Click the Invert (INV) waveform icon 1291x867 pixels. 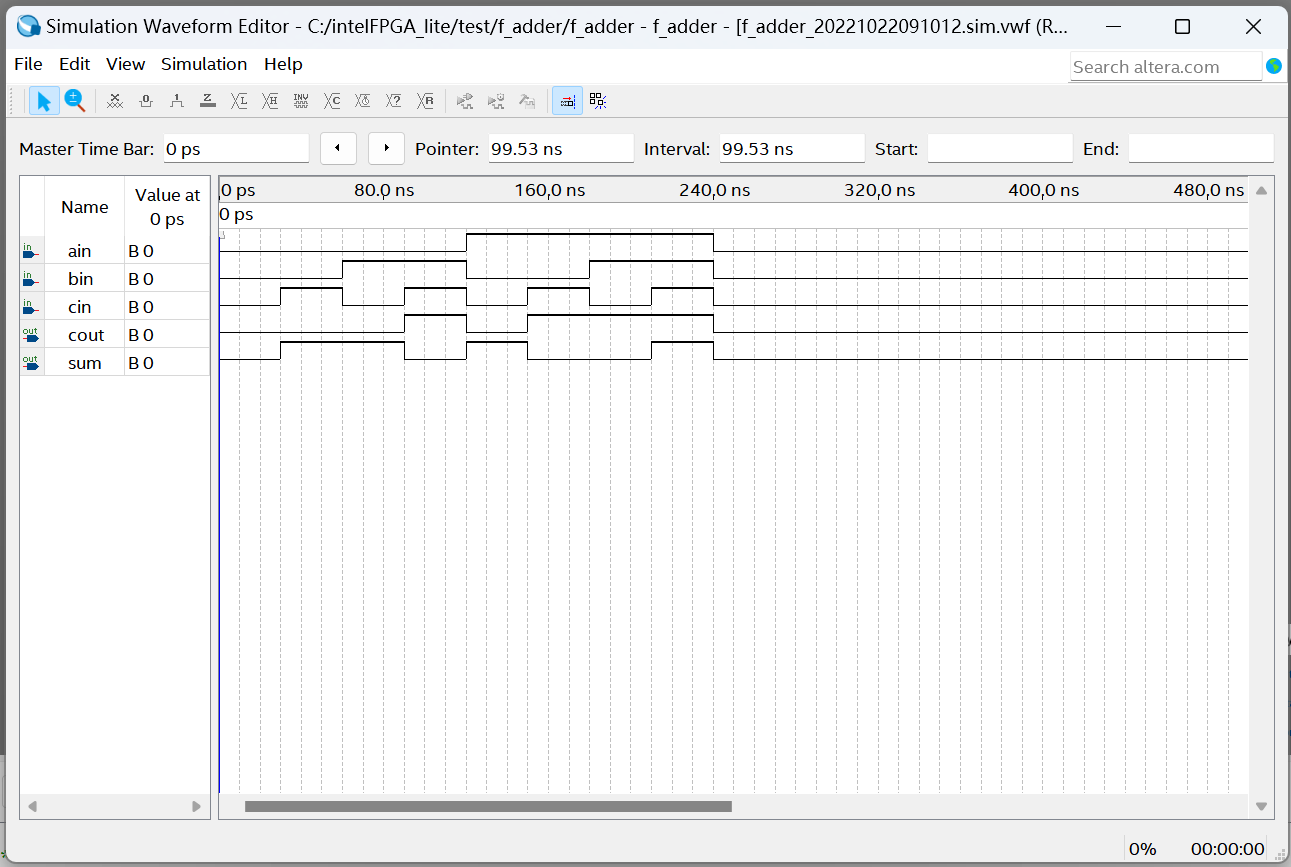click(301, 101)
